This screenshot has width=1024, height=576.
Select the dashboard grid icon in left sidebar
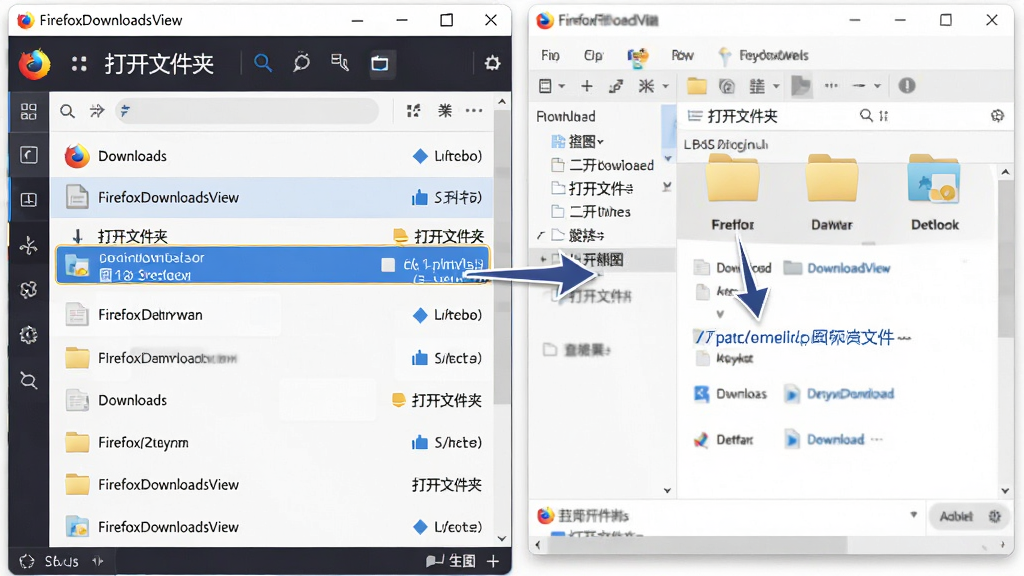click(x=29, y=111)
